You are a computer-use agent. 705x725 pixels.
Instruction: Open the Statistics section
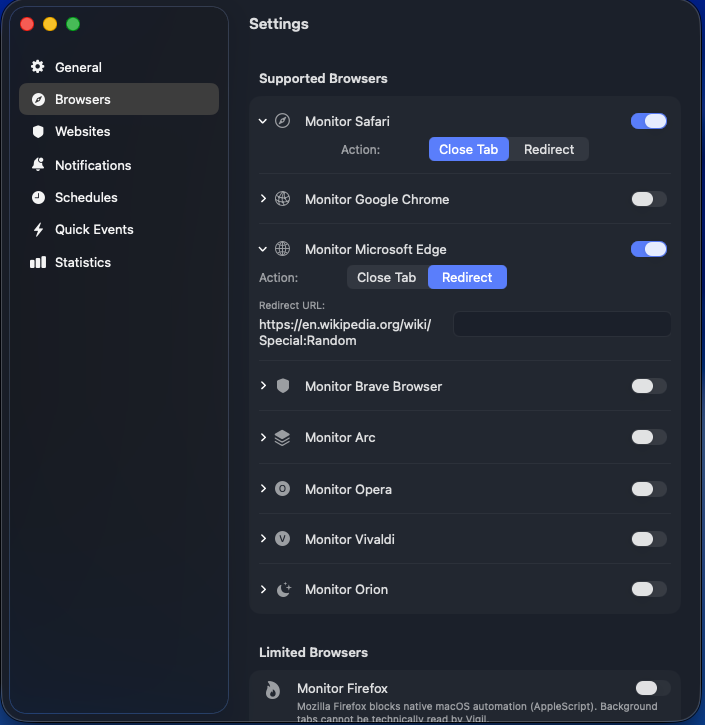[x=119, y=262]
